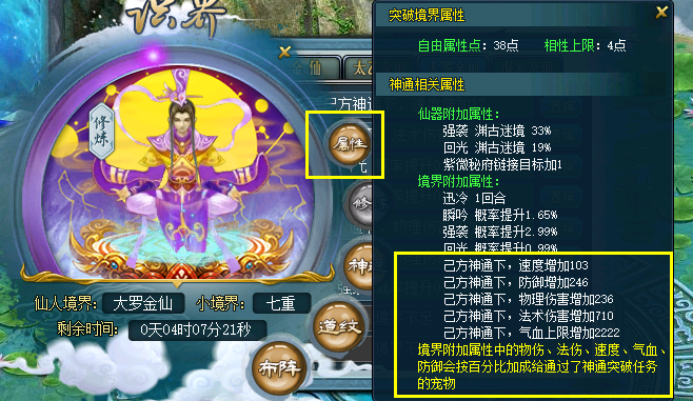This screenshot has width=693, height=401.
Task: Switch to the 太乙 tab
Action: (x=359, y=69)
